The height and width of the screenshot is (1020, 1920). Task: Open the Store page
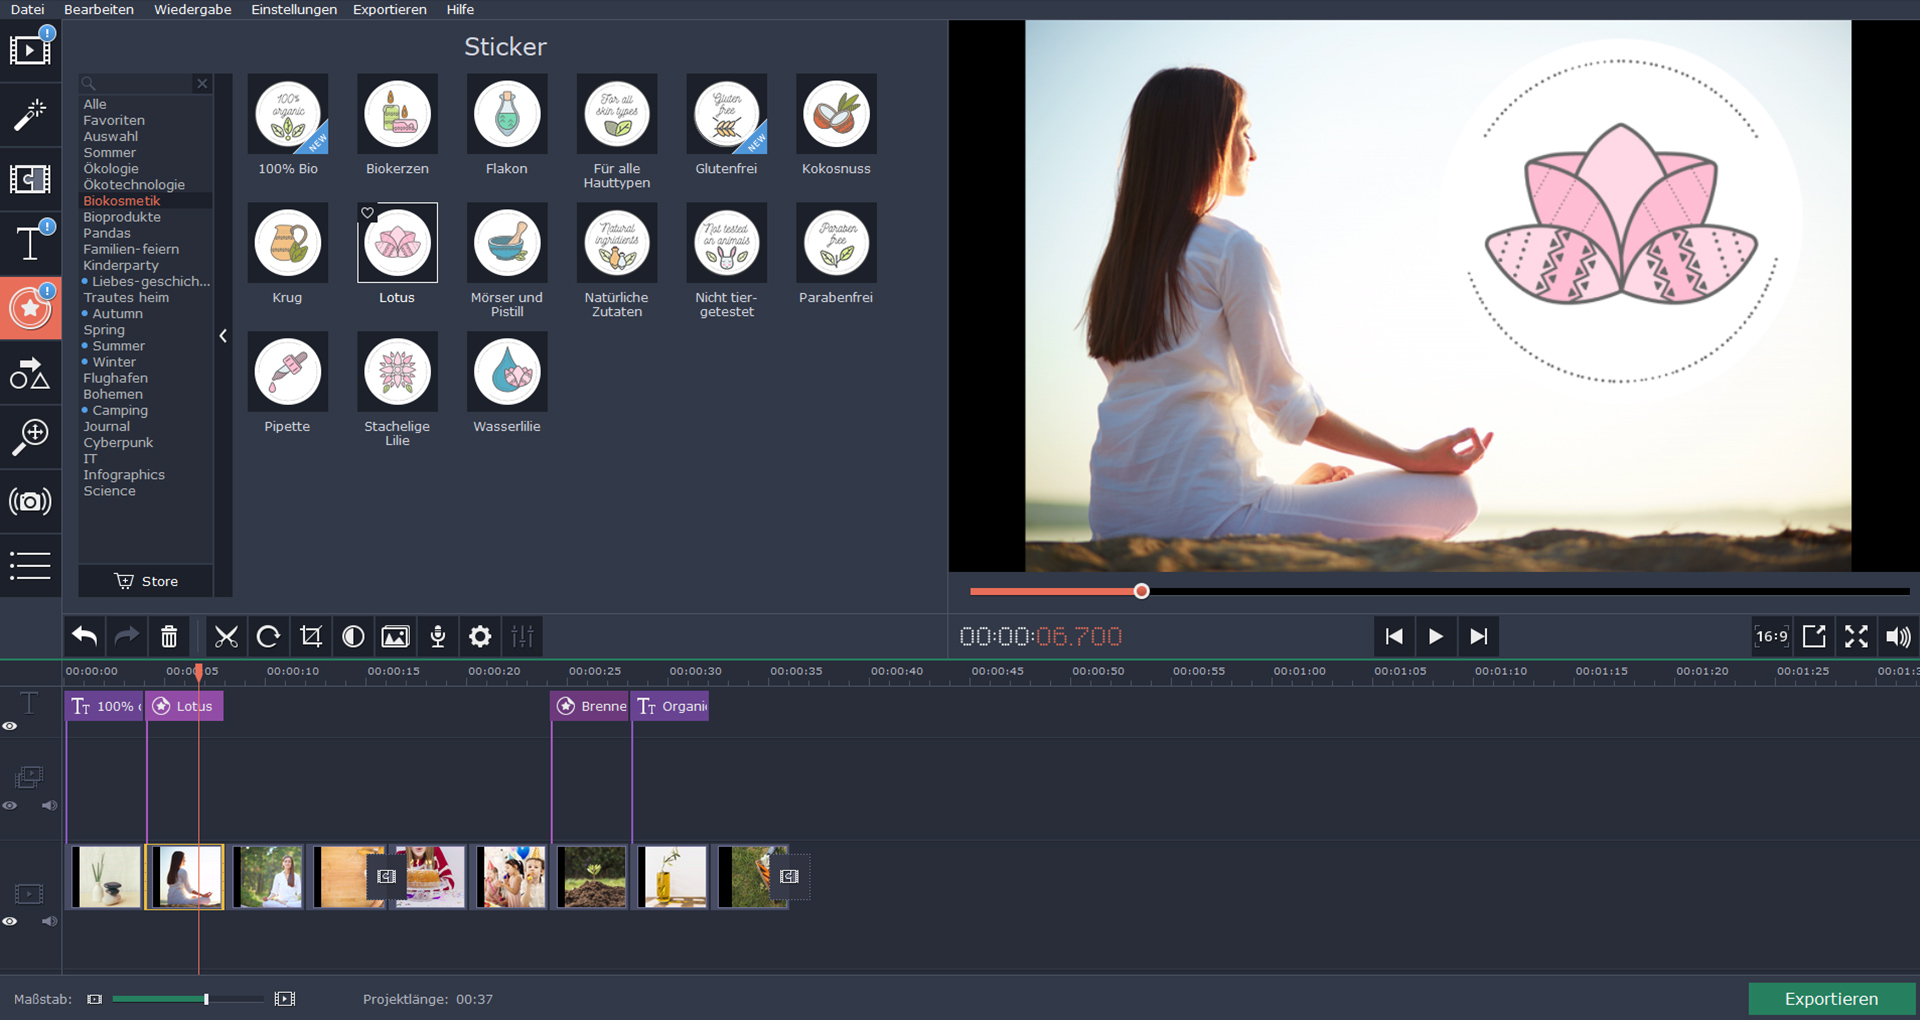145,581
